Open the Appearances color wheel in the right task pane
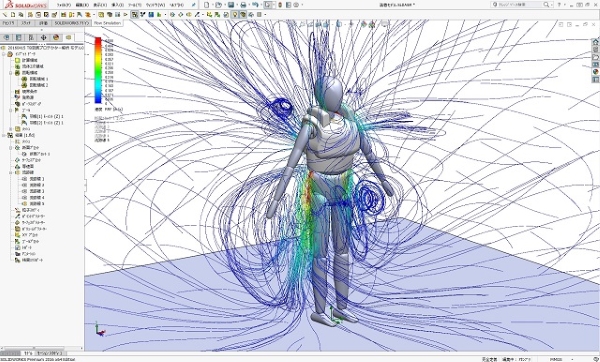This screenshot has height=362, width=600. pyautogui.click(x=595, y=72)
